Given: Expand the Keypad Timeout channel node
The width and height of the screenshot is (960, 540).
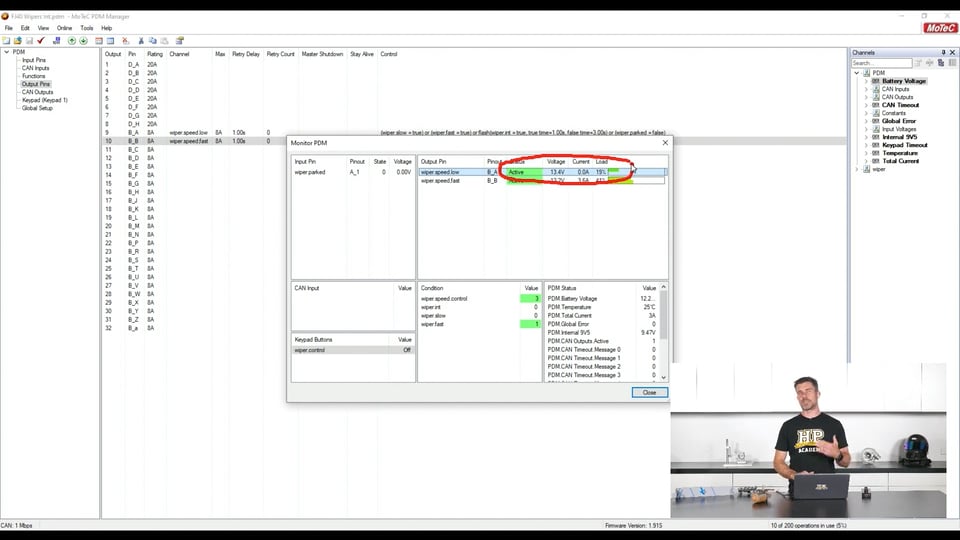Looking at the screenshot, I should pos(866,145).
